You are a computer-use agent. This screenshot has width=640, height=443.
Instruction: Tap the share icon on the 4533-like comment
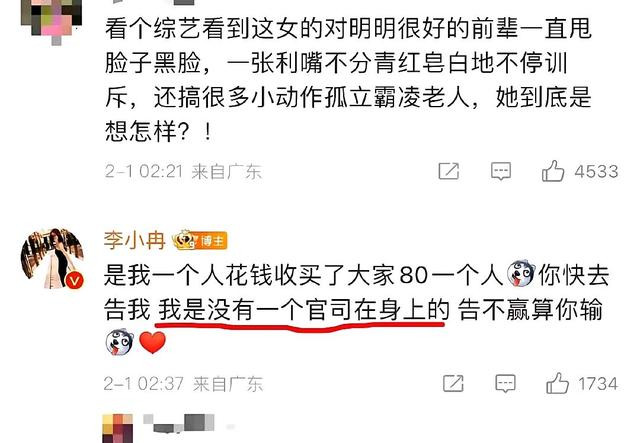[449, 171]
